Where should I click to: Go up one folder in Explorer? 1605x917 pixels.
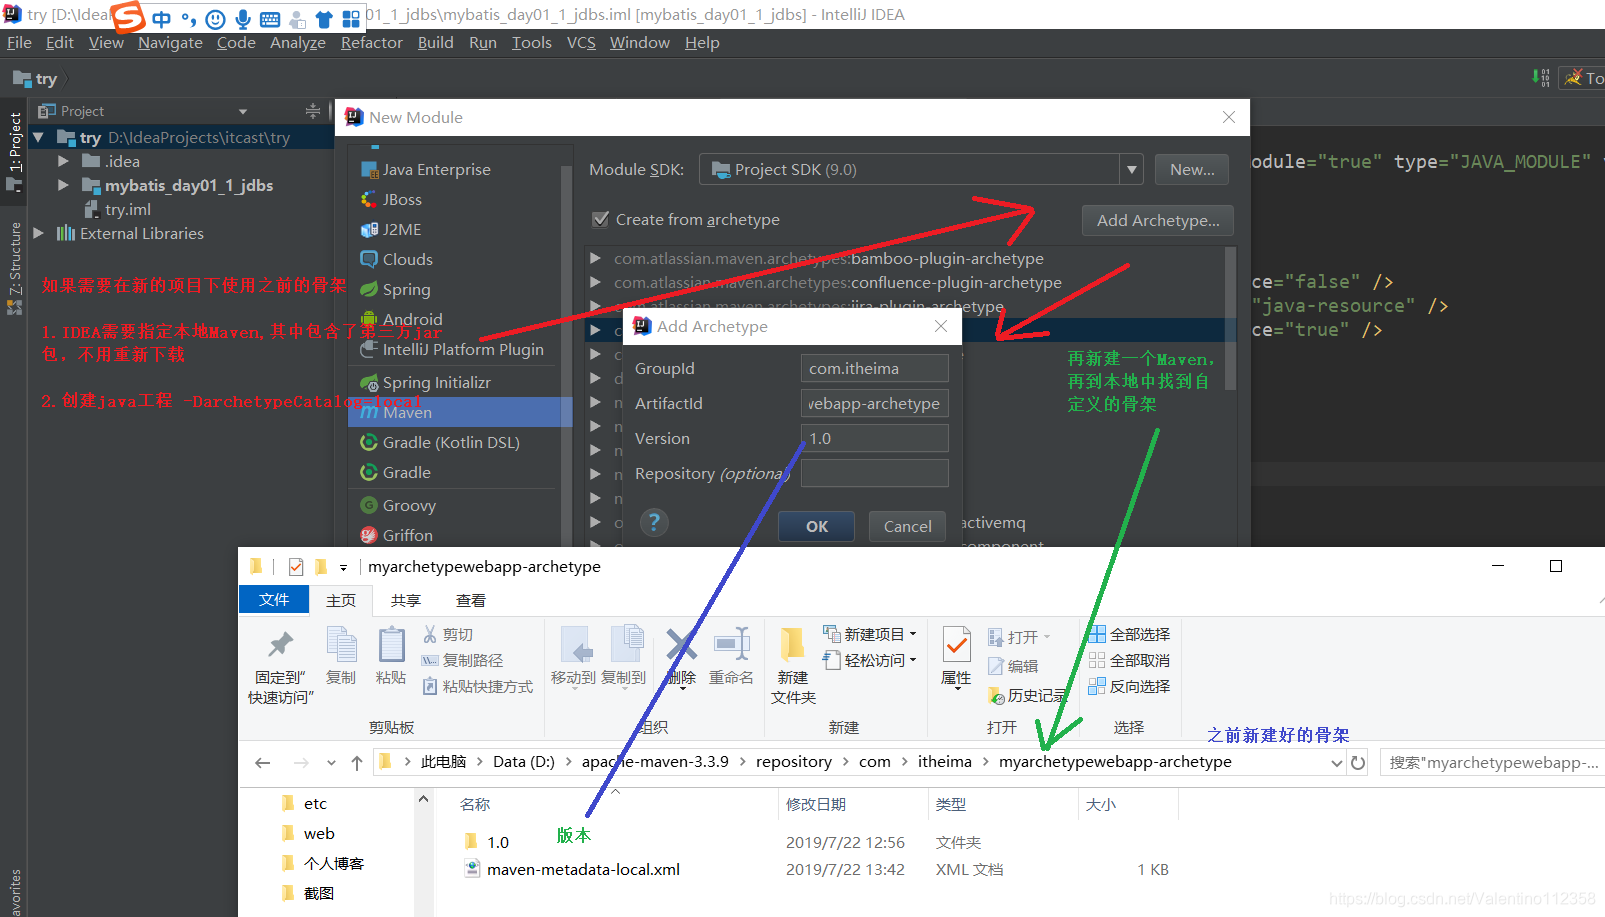(x=357, y=763)
